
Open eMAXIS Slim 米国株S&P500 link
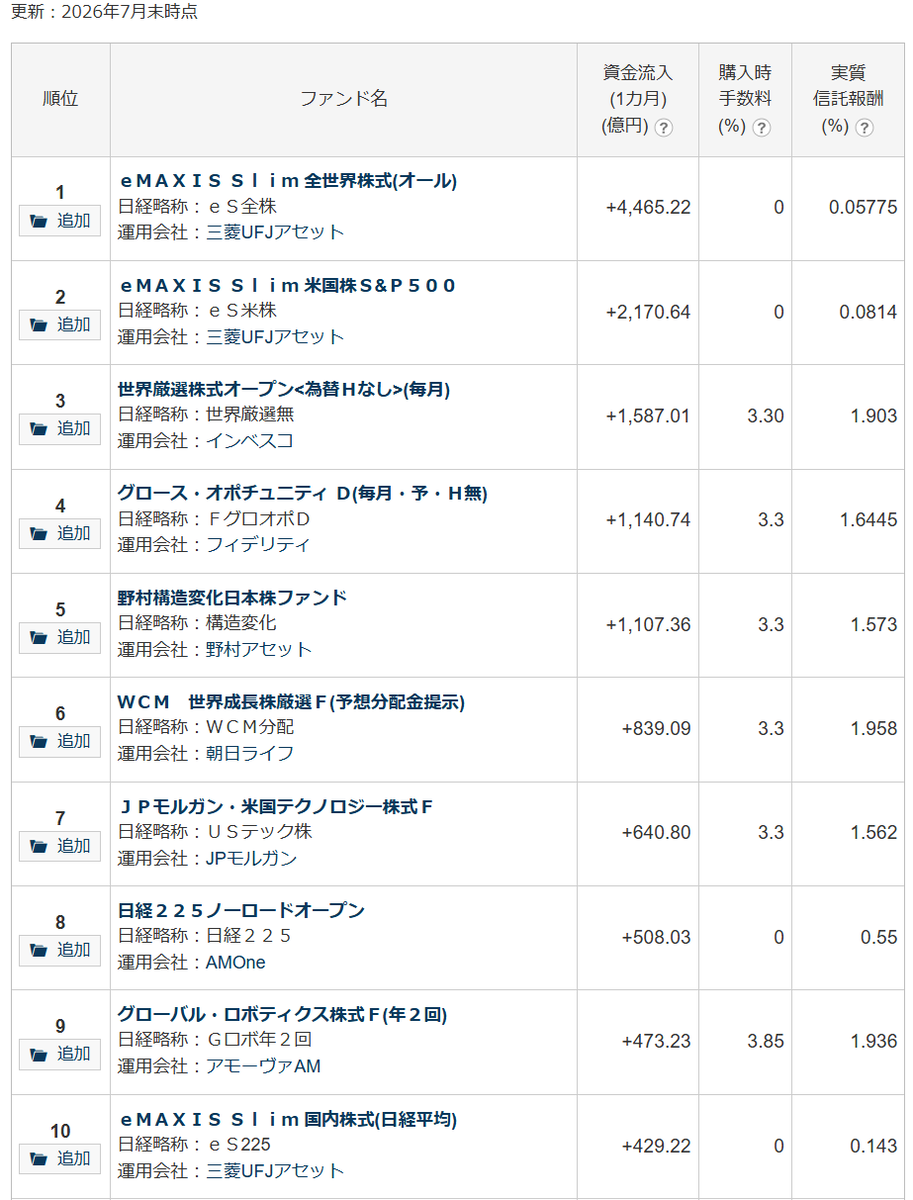pyautogui.click(x=287, y=285)
